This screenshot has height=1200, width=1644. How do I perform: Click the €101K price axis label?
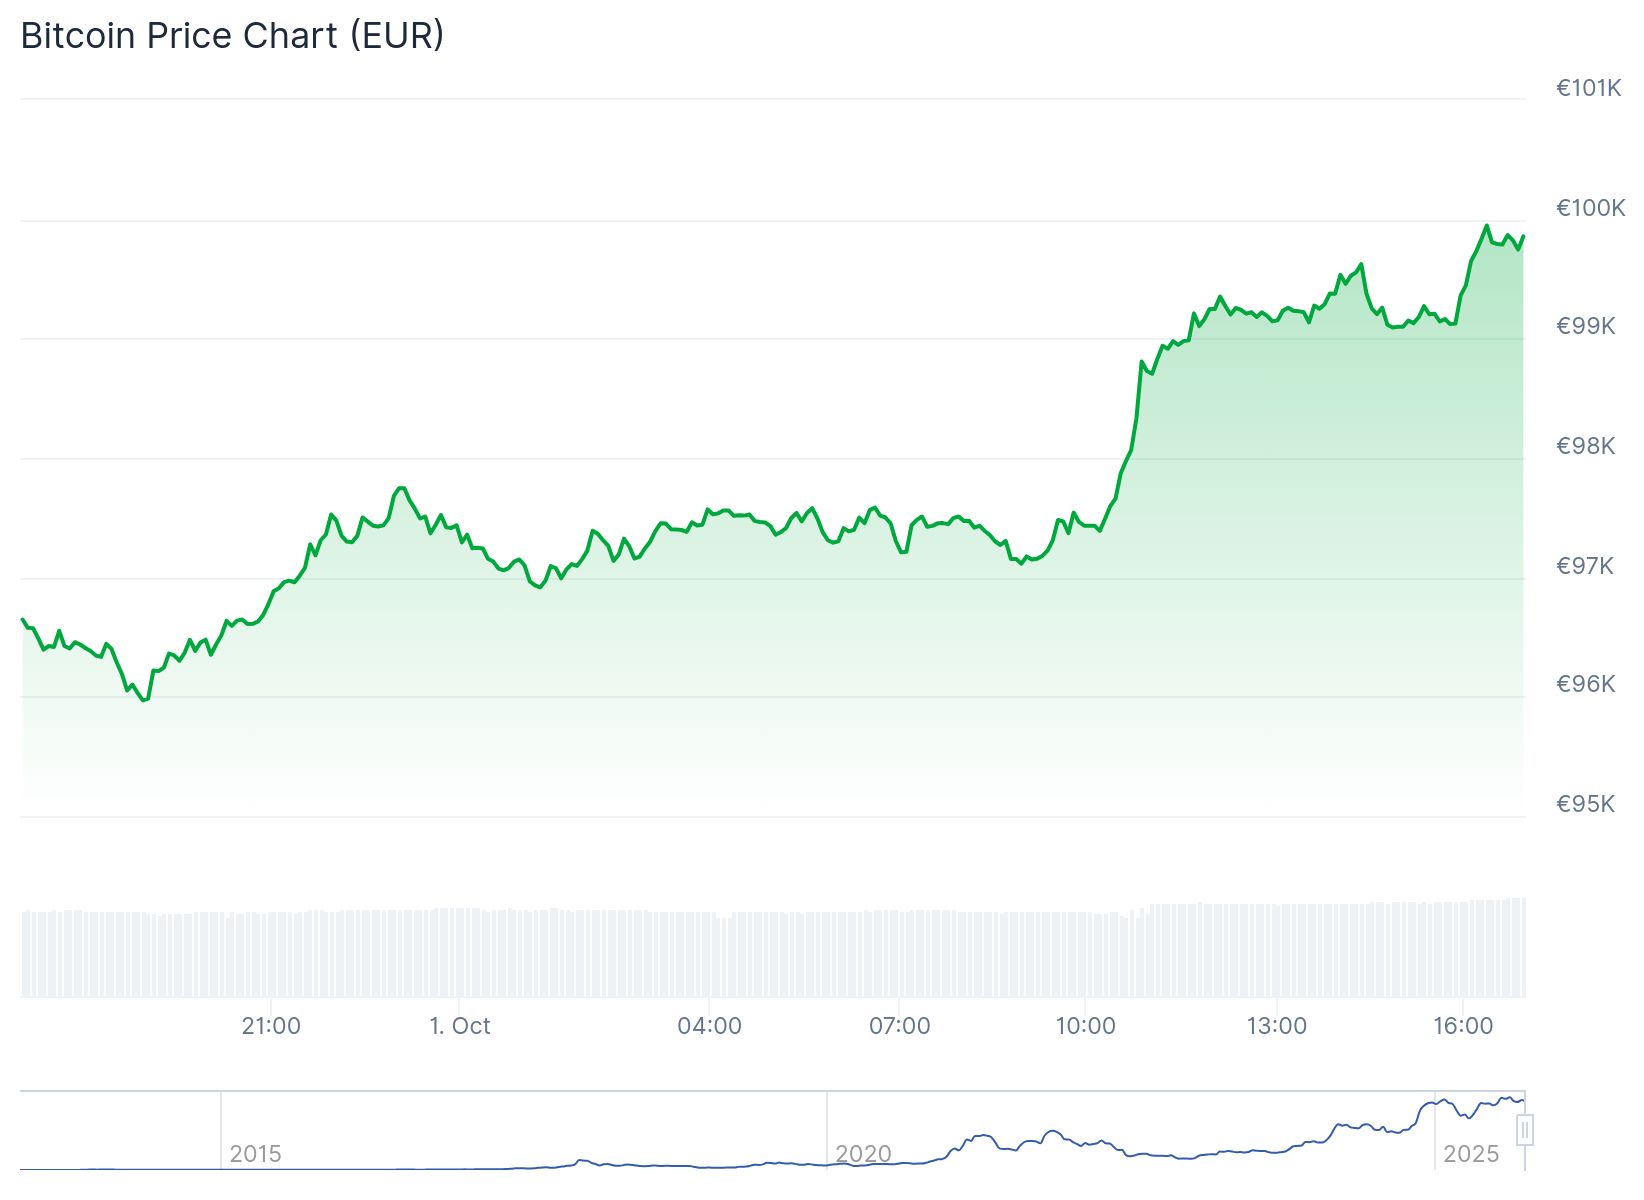click(x=1588, y=88)
